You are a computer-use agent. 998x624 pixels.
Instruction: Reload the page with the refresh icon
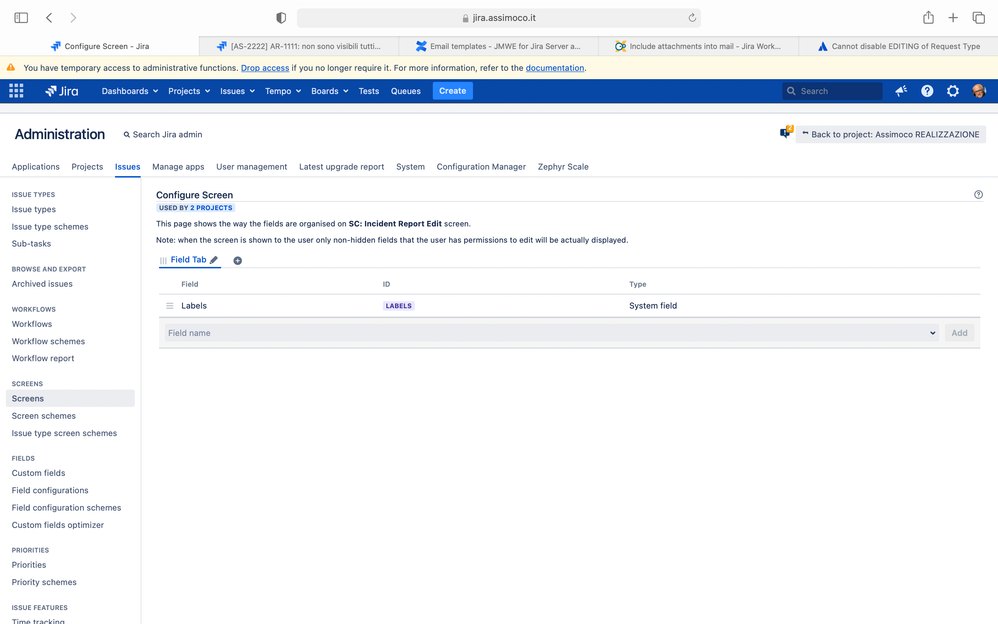[x=690, y=17]
